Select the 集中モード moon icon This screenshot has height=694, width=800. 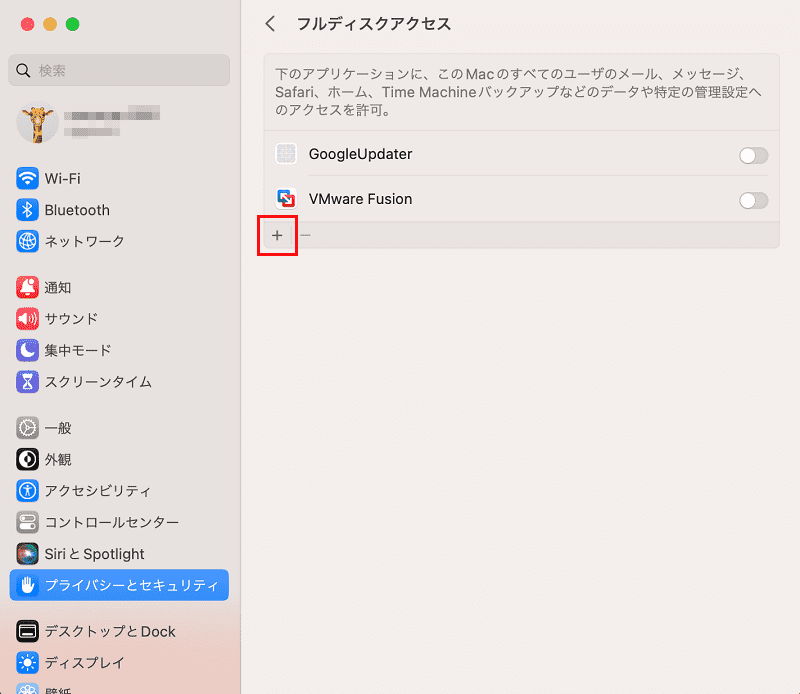click(27, 351)
